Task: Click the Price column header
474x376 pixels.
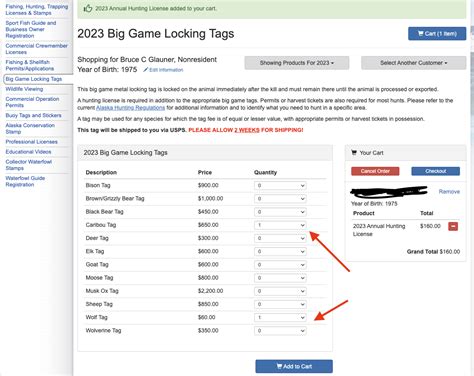Action: tap(205, 172)
